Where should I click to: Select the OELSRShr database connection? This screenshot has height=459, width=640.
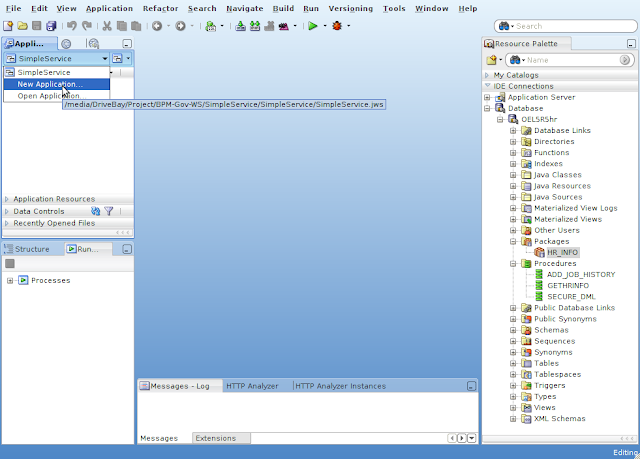point(539,119)
